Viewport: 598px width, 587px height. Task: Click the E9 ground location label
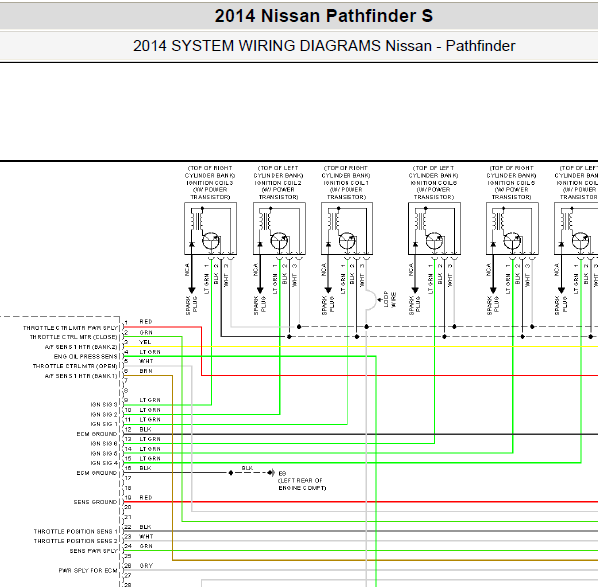click(x=302, y=481)
